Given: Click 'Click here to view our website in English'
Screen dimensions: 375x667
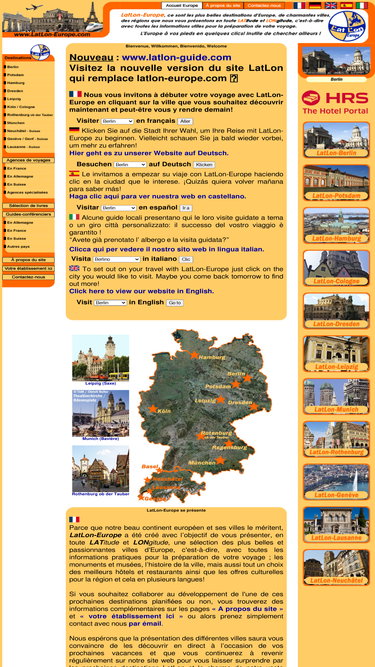Looking at the screenshot, I should click(142, 291).
